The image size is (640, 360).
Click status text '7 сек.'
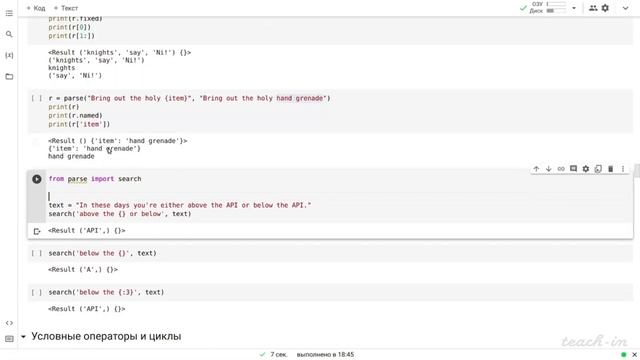[279, 355]
